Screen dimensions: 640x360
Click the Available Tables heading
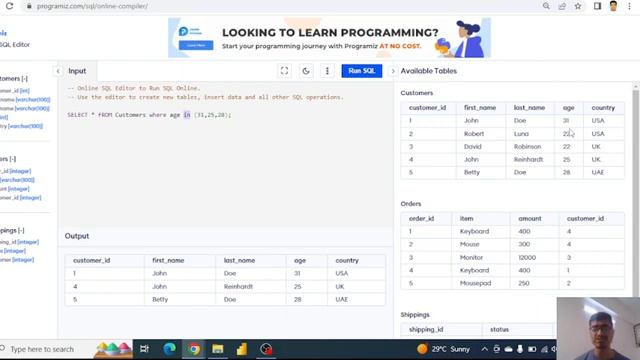[x=429, y=71]
